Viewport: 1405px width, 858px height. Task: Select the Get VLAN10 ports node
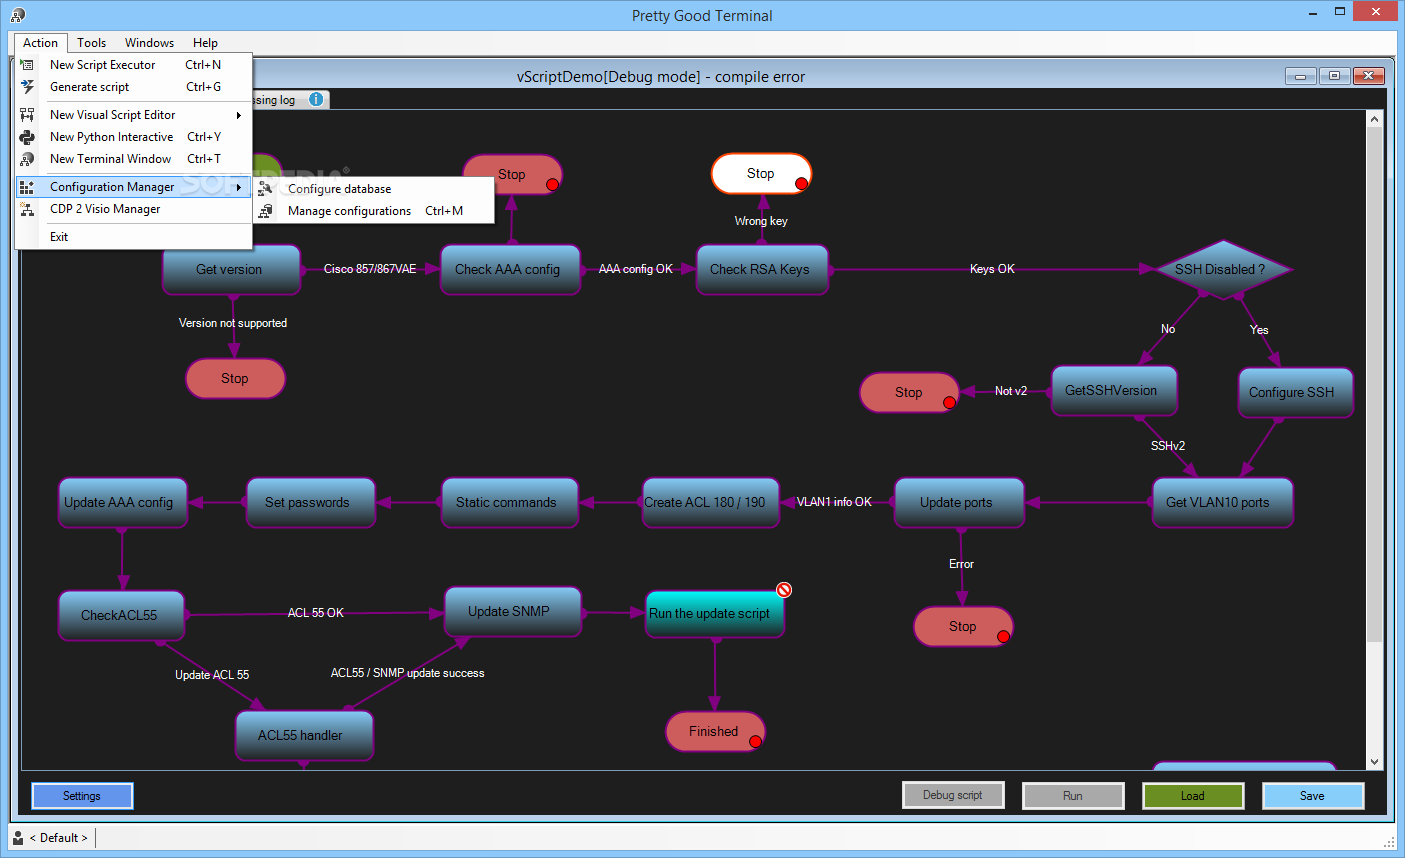click(1222, 502)
